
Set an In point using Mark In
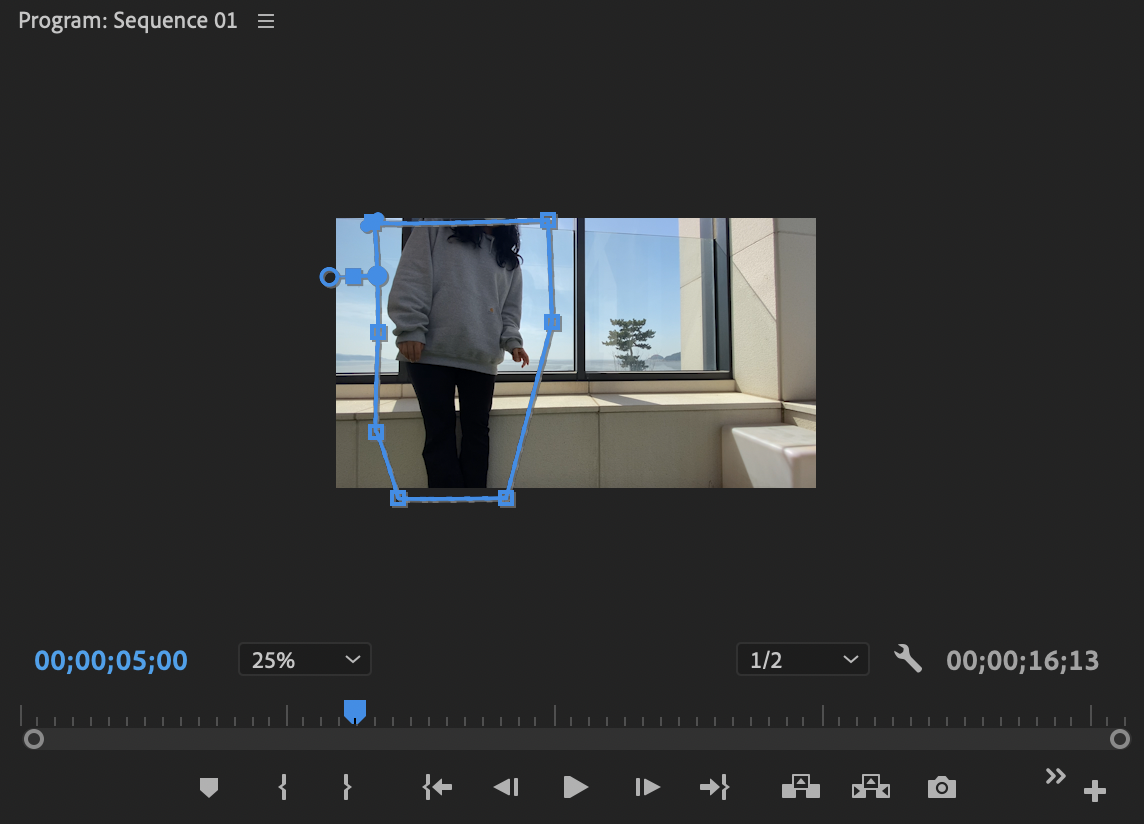282,787
